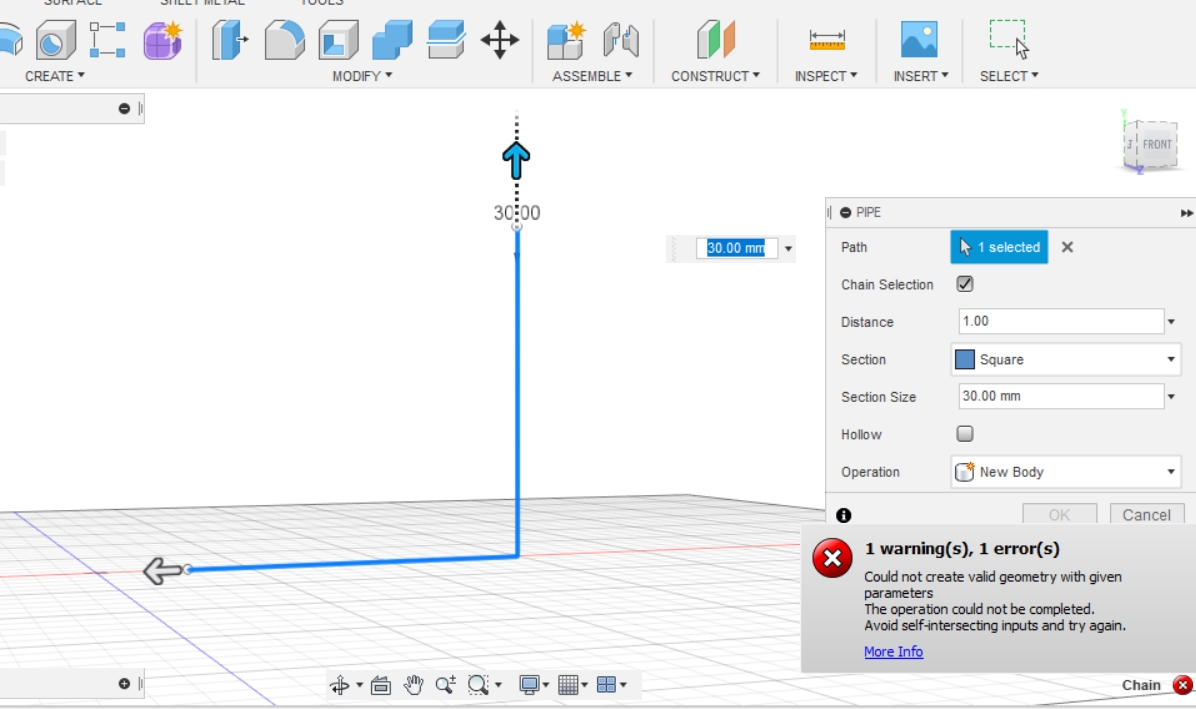1196x709 pixels.
Task: Open the MODIFY dropdown menu
Action: click(x=362, y=76)
